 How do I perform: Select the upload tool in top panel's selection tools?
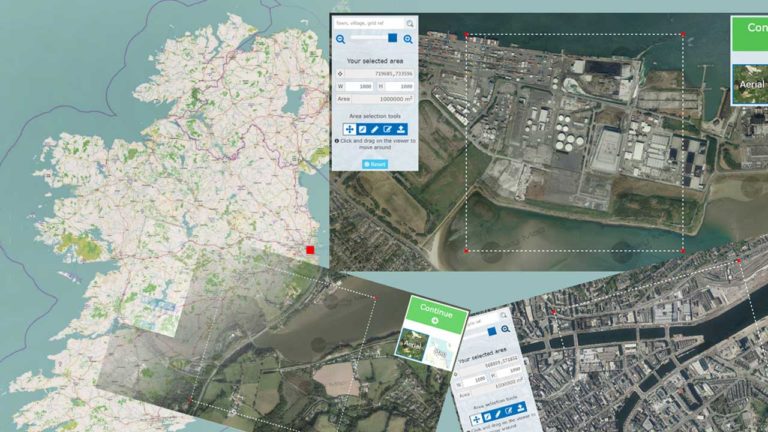401,129
